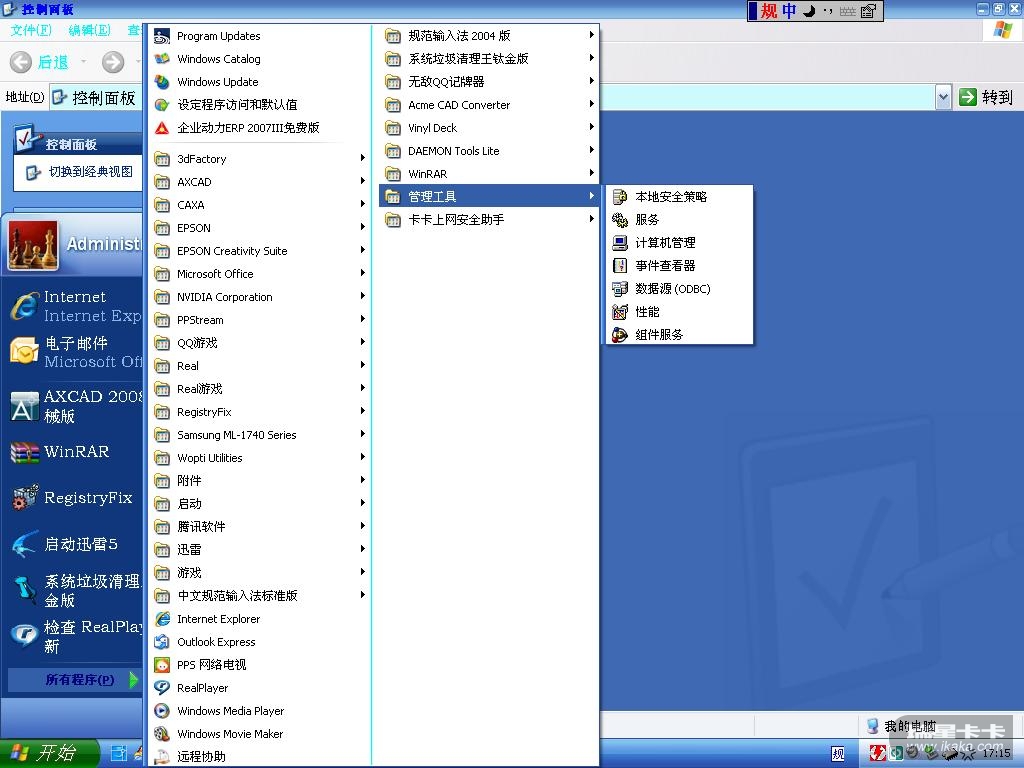Expand the 卡卡上网安全助手 folder
Image resolution: width=1024 pixels, height=768 pixels.
tap(489, 220)
